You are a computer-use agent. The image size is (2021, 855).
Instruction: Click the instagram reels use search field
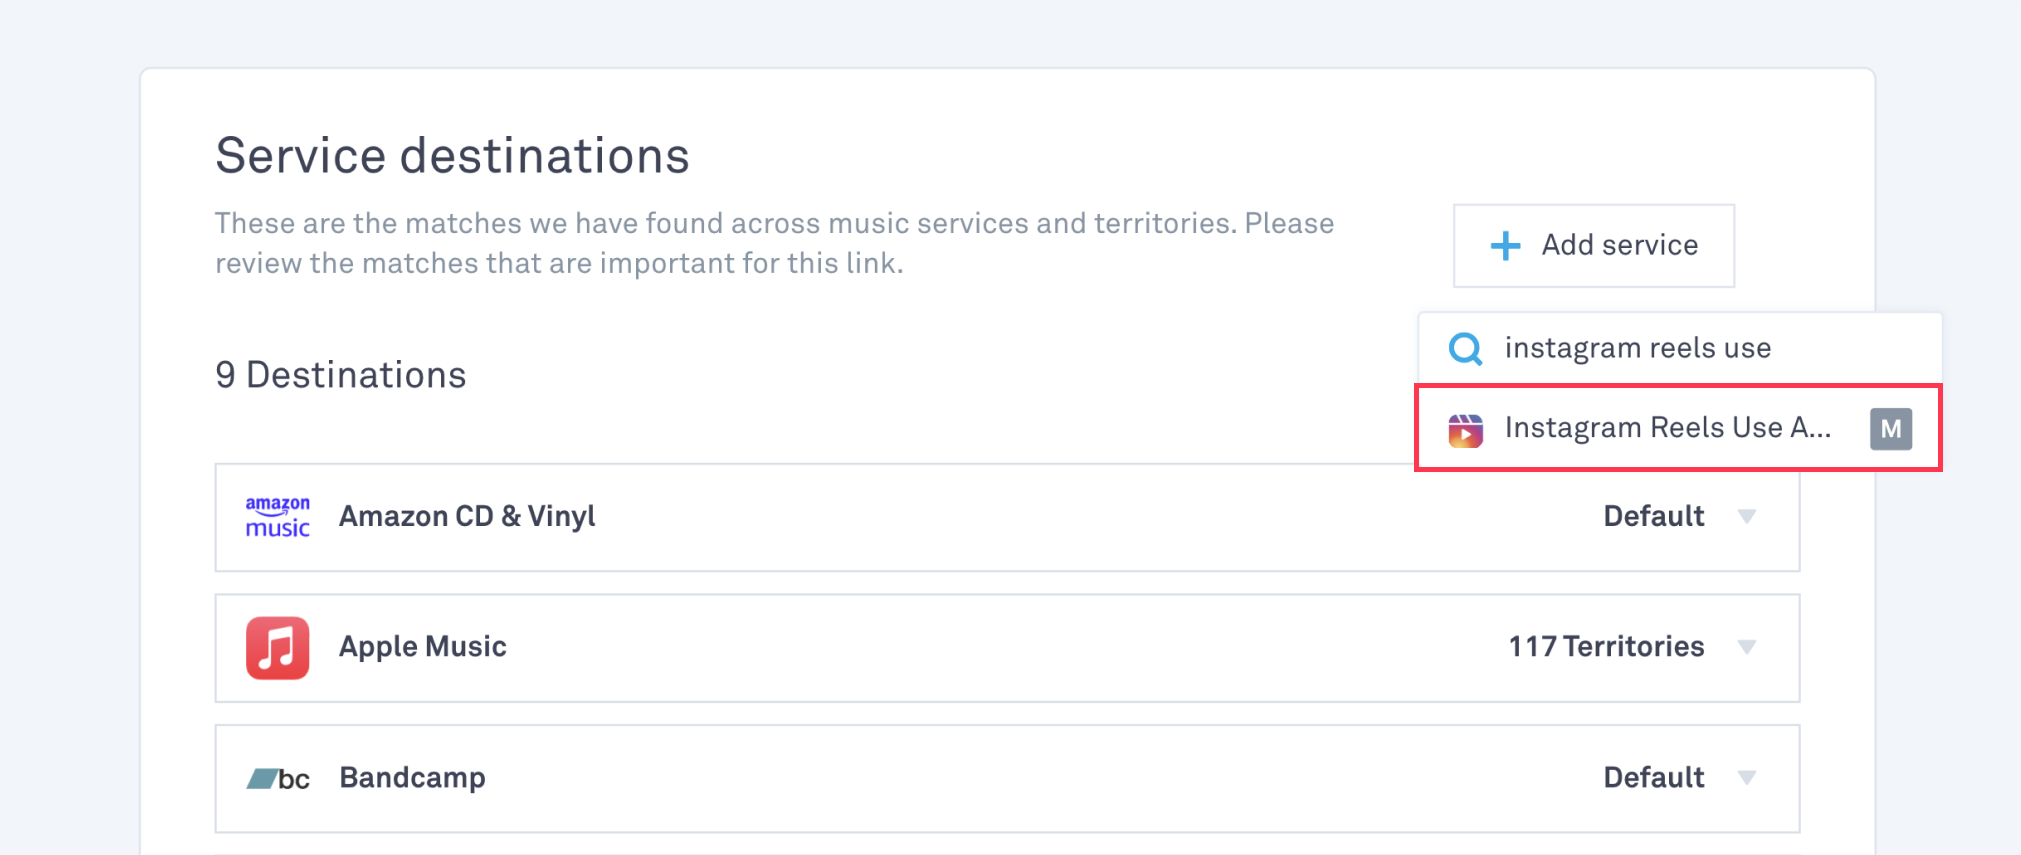(x=1700, y=348)
